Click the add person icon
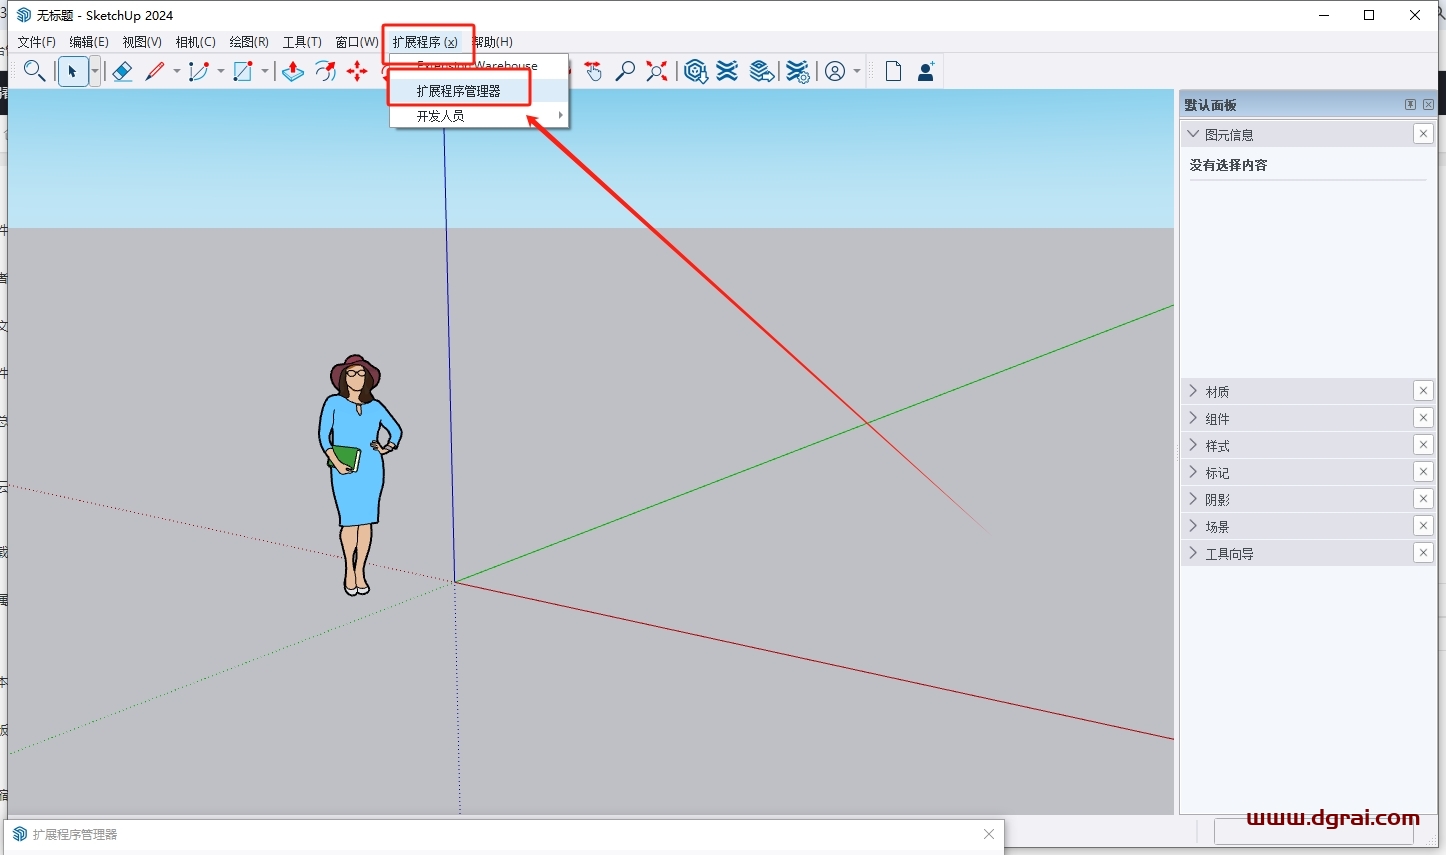The height and width of the screenshot is (855, 1446). 926,71
